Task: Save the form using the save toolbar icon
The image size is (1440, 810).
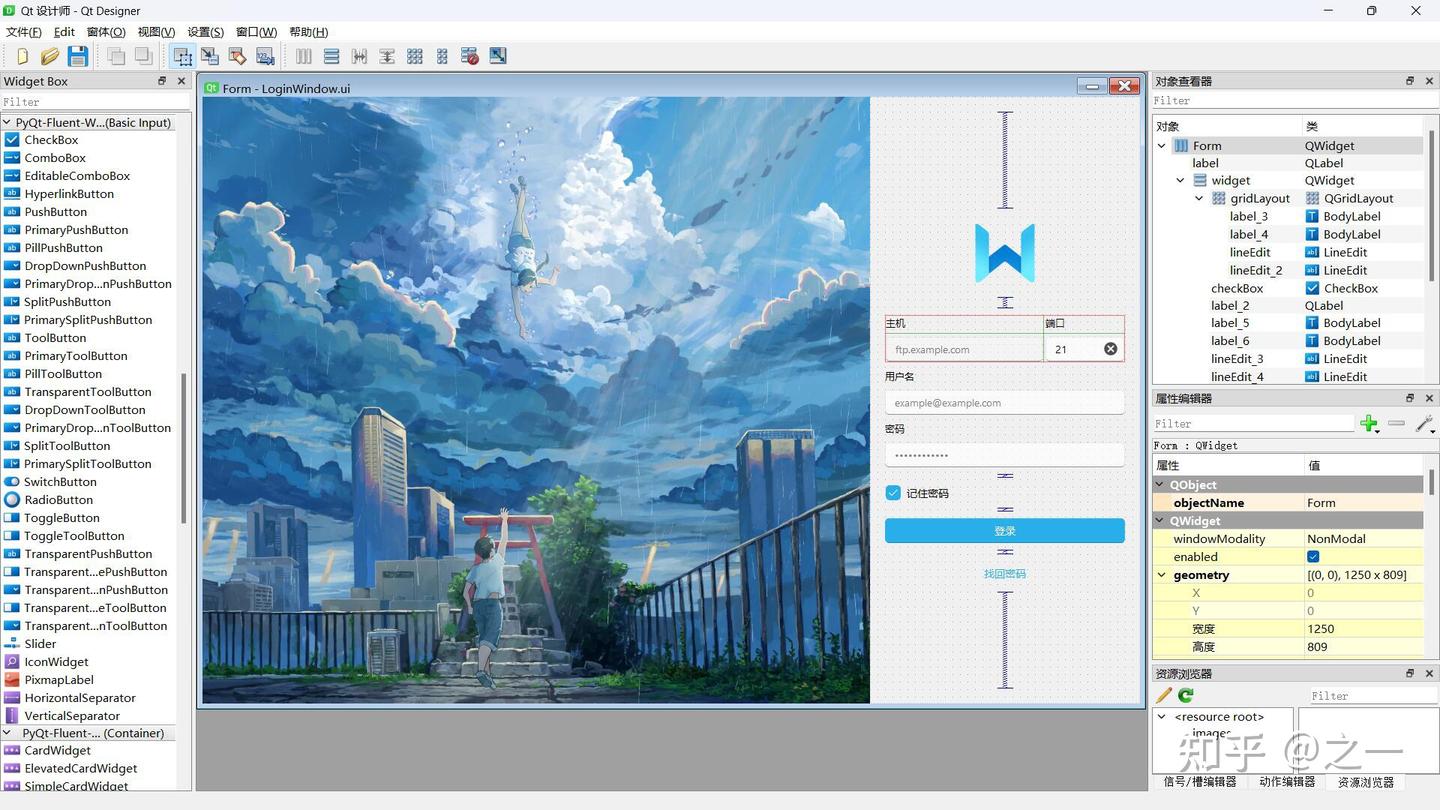Action: (78, 56)
